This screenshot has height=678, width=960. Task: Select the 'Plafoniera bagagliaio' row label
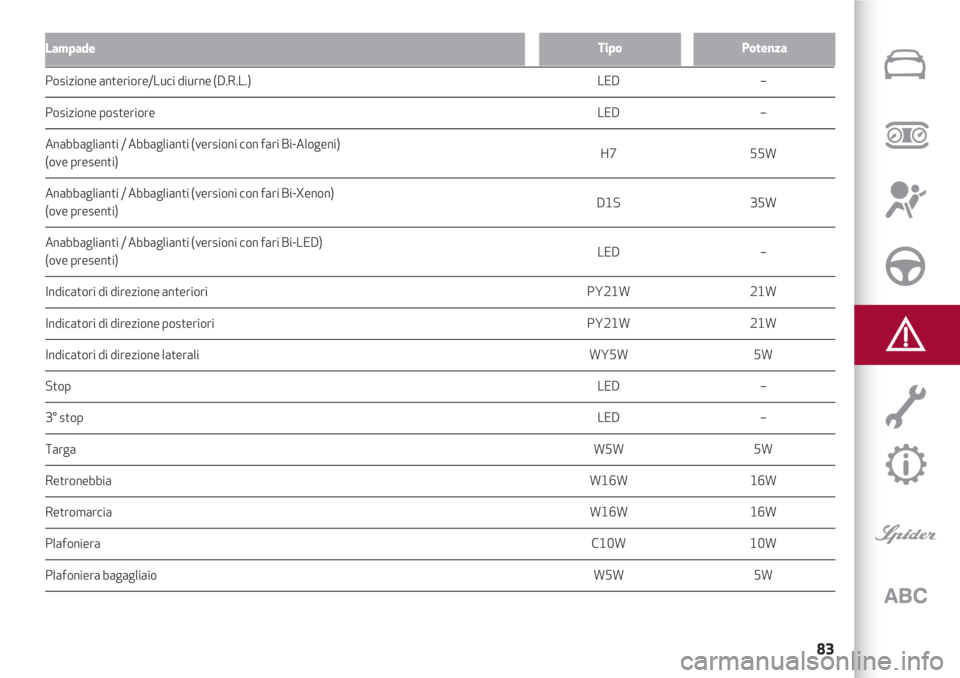[x=101, y=576]
